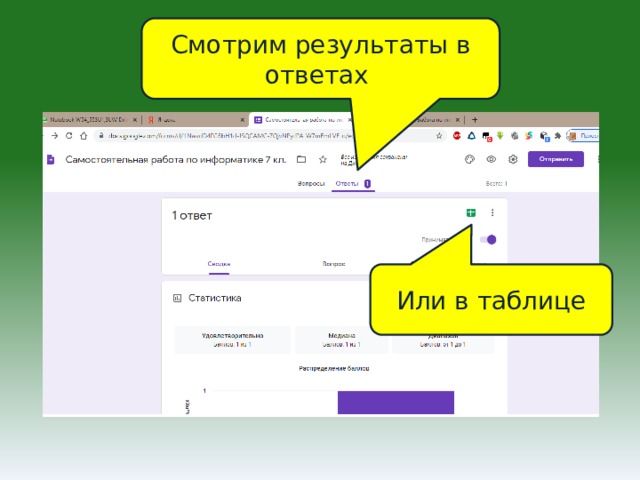Image resolution: width=640 pixels, height=480 pixels.
Task: Click the eye preview icon
Action: [491, 159]
